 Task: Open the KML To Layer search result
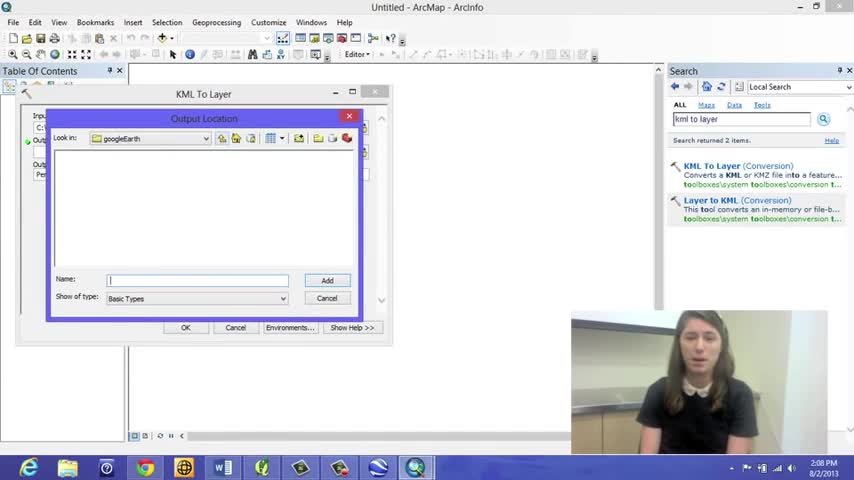coord(739,166)
